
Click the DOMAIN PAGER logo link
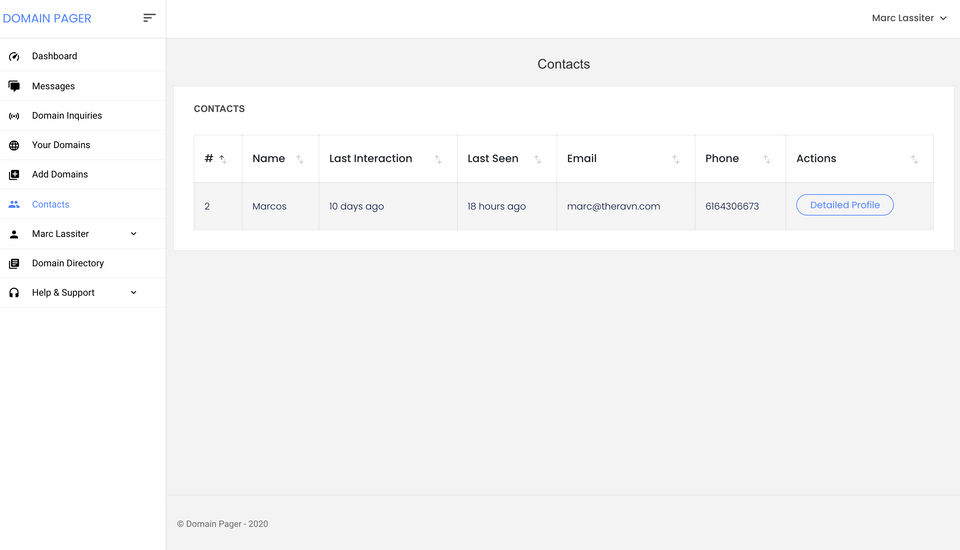click(47, 18)
